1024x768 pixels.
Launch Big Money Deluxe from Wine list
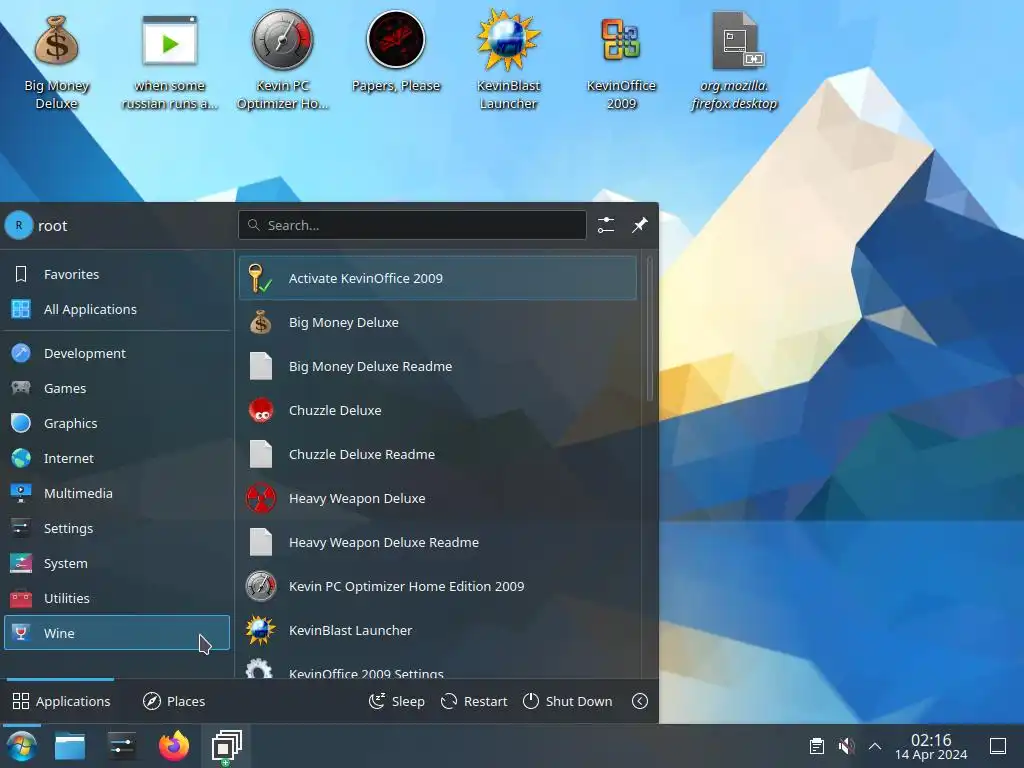click(x=438, y=323)
